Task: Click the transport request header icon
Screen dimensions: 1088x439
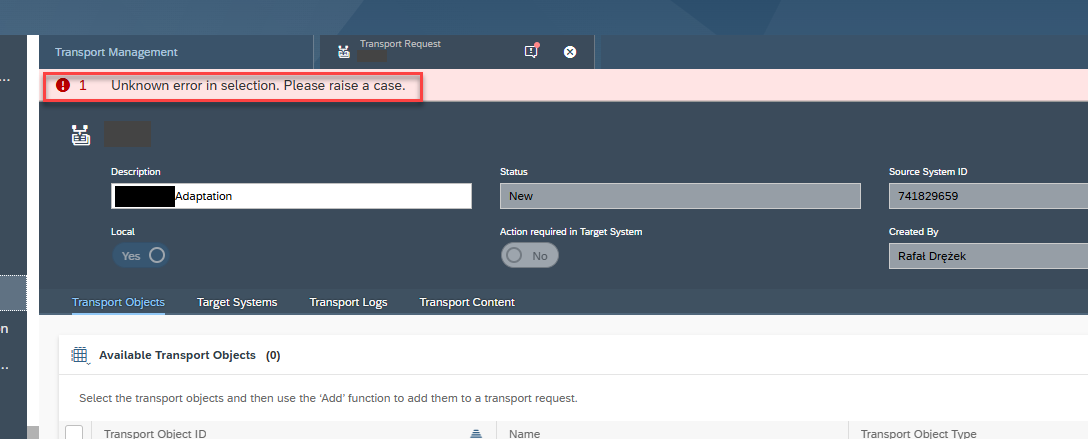Action: [x=80, y=135]
